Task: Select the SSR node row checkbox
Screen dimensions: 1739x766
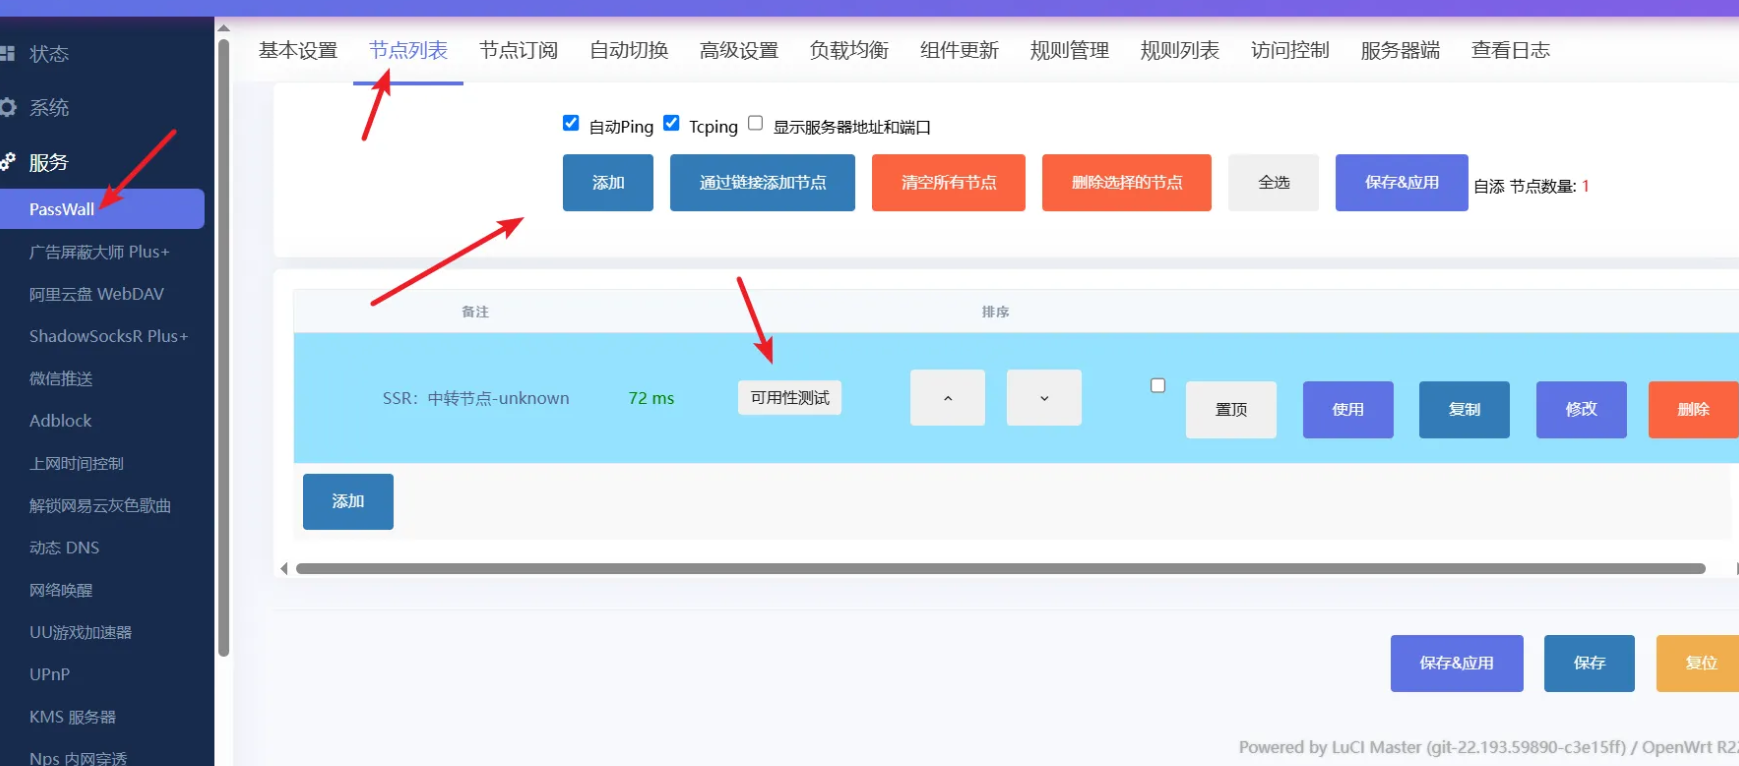Action: click(x=1158, y=385)
